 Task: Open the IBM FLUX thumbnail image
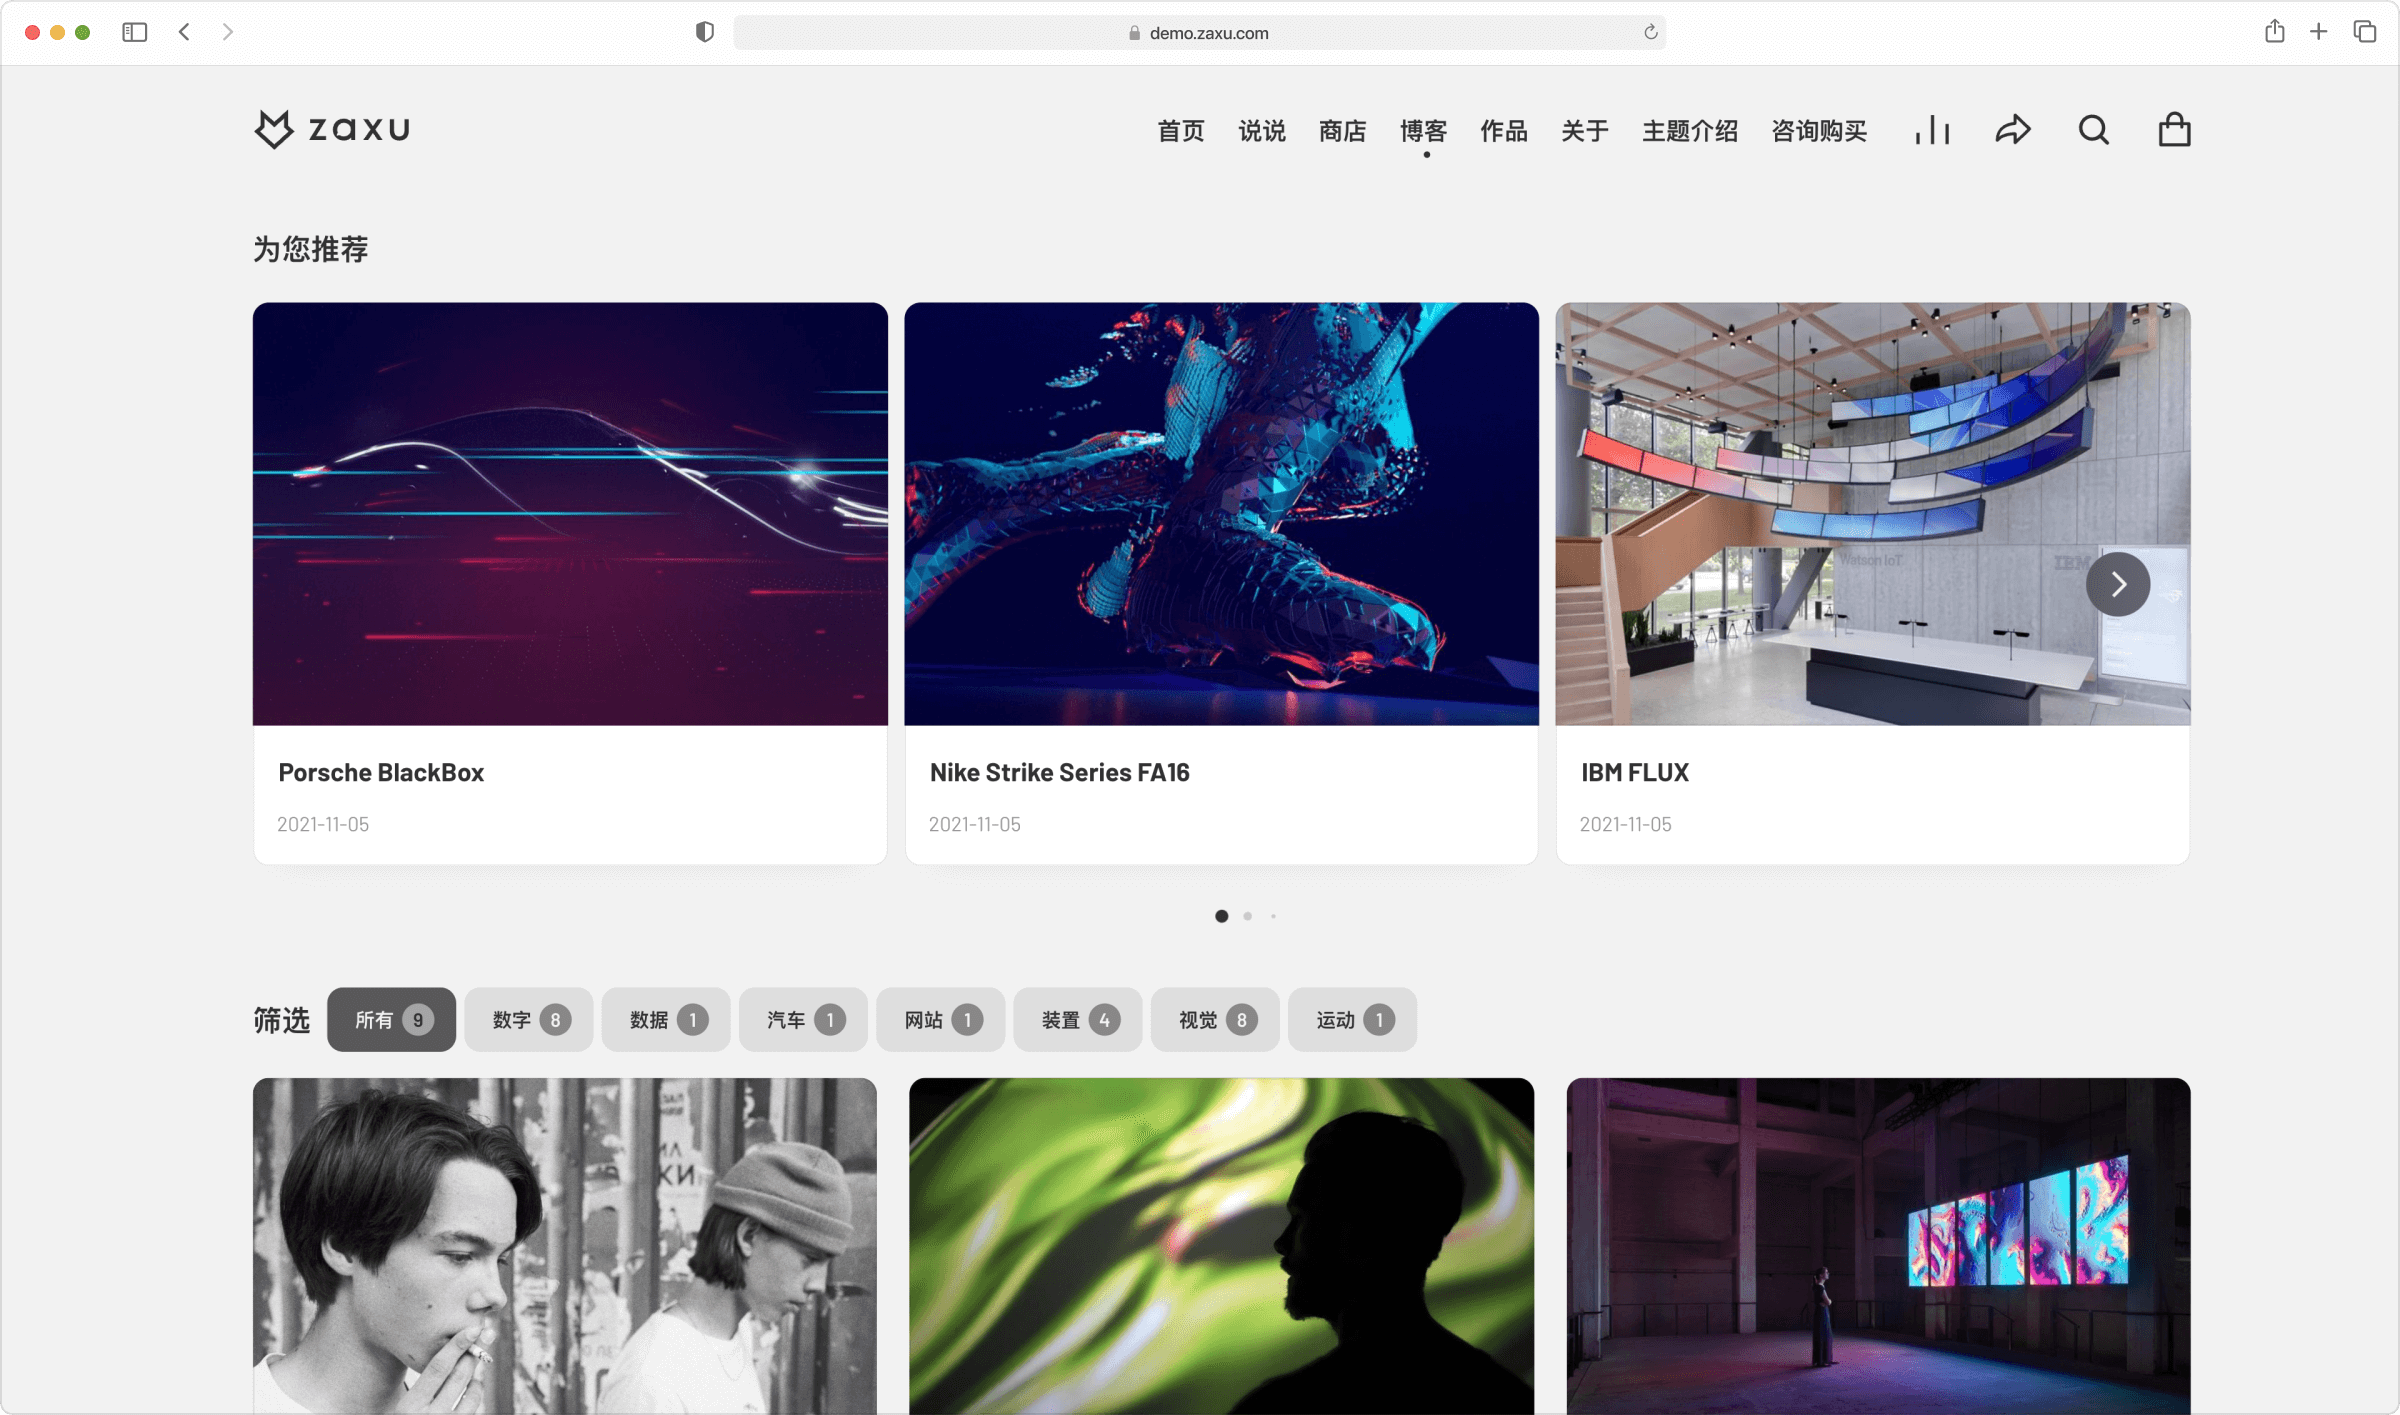pyautogui.click(x=1872, y=513)
